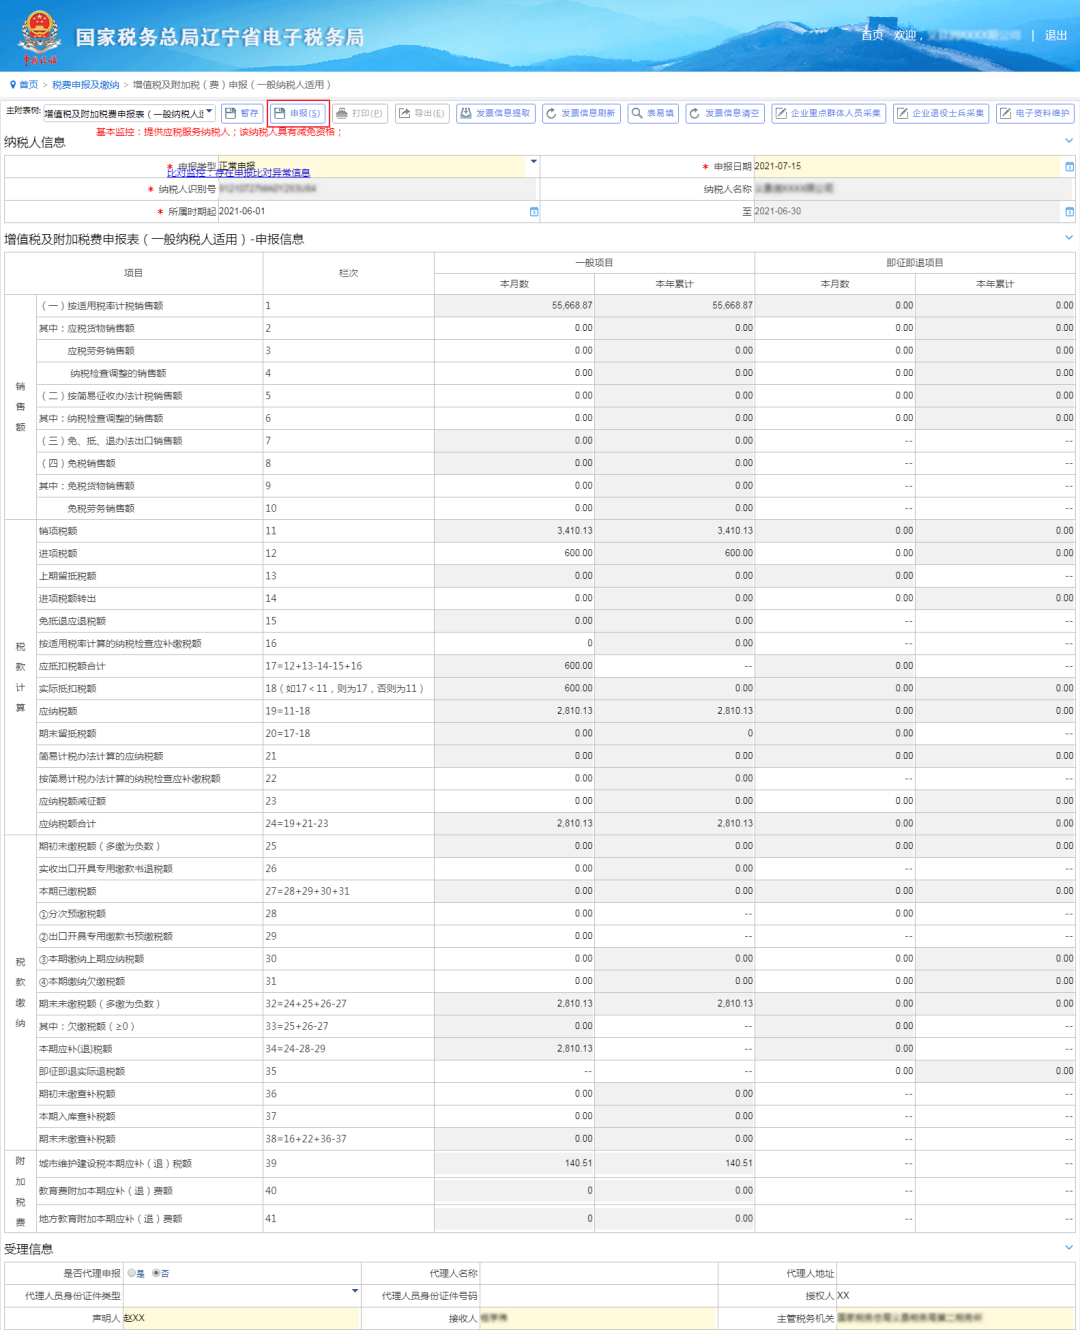Click formula cell 19=11-18
The width and height of the screenshot is (1080, 1330).
click(287, 711)
